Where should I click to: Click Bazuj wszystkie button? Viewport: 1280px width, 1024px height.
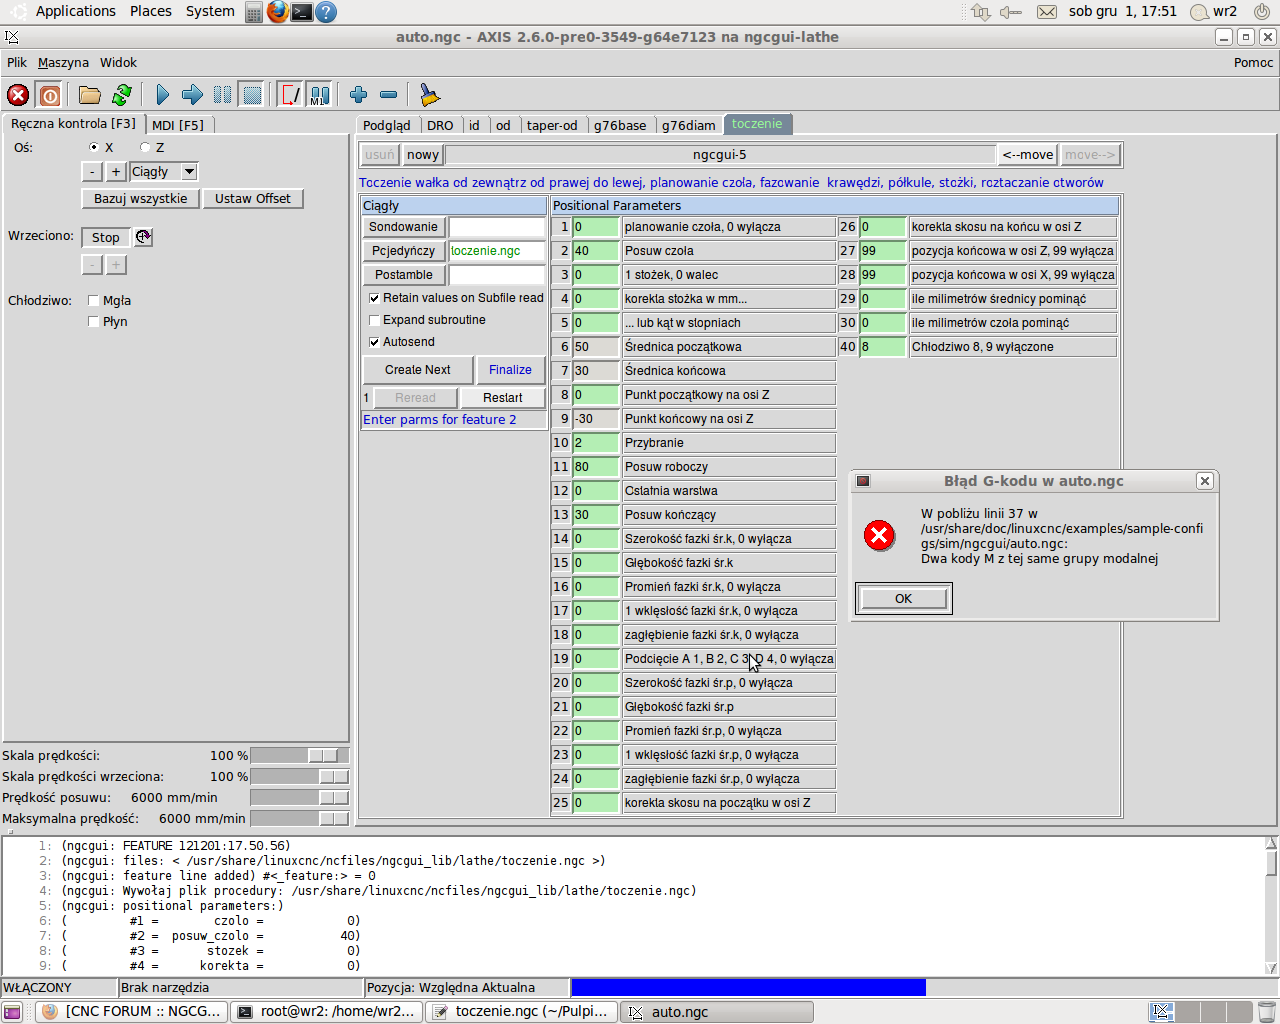coord(141,199)
